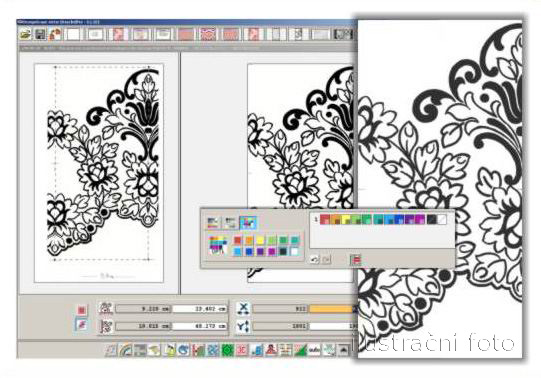
Task: Expand the up-arrow button at bottom toolbar end
Action: tap(343, 350)
